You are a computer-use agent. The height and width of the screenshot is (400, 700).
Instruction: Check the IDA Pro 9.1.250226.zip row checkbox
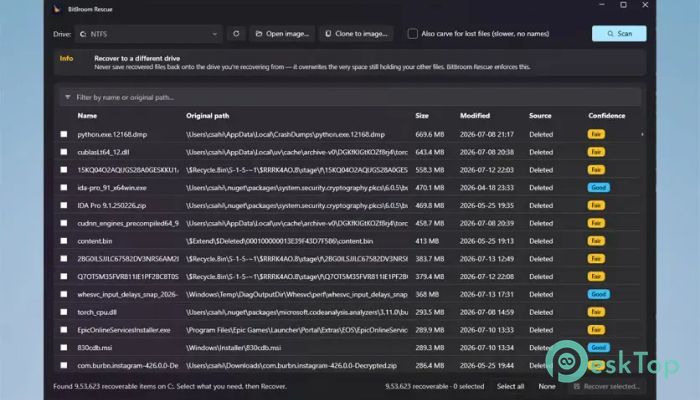click(64, 205)
